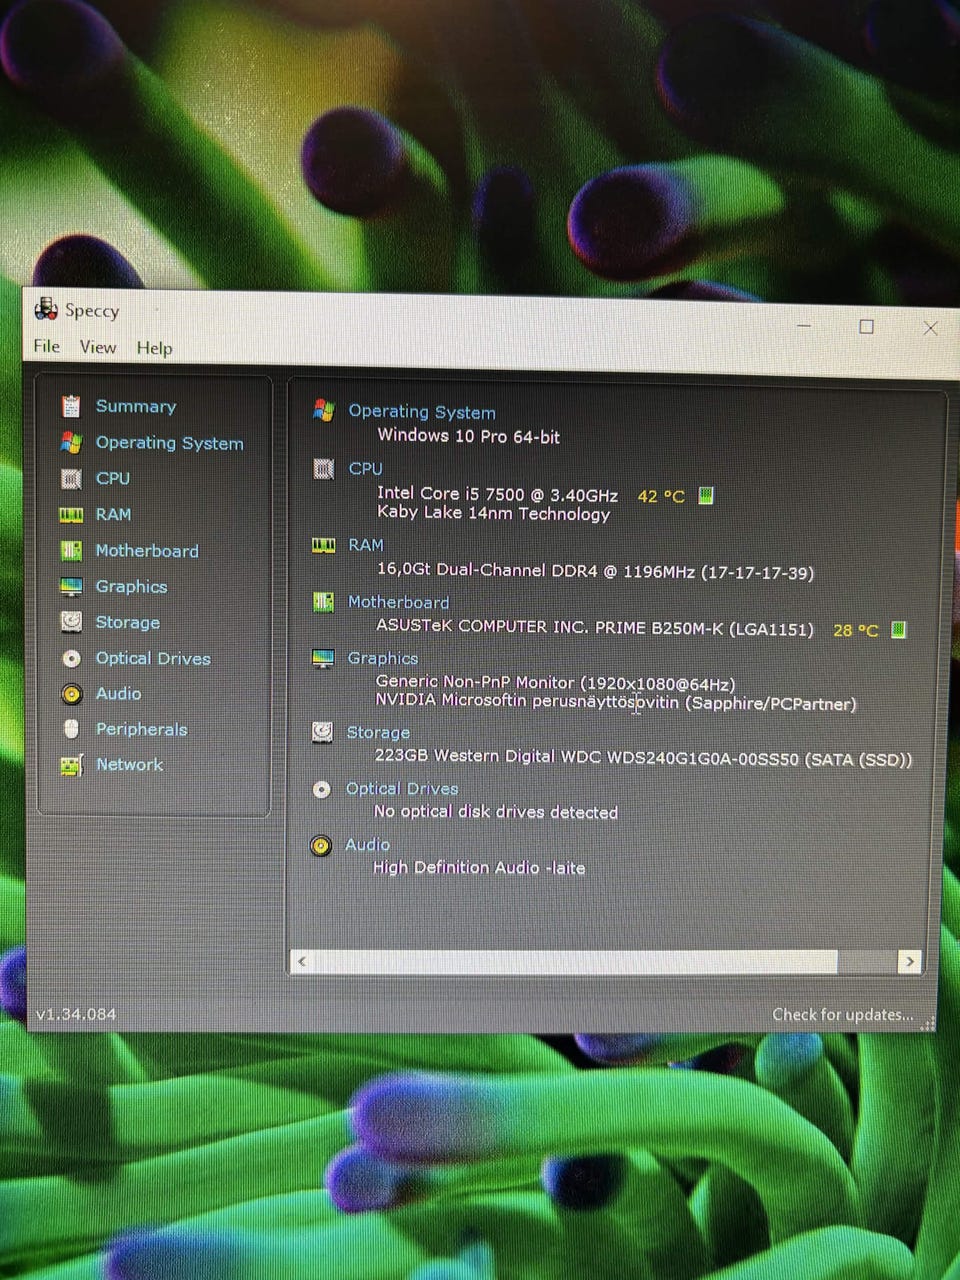Select the CPU chip icon in sidebar
960x1280 pixels.
tap(70, 479)
